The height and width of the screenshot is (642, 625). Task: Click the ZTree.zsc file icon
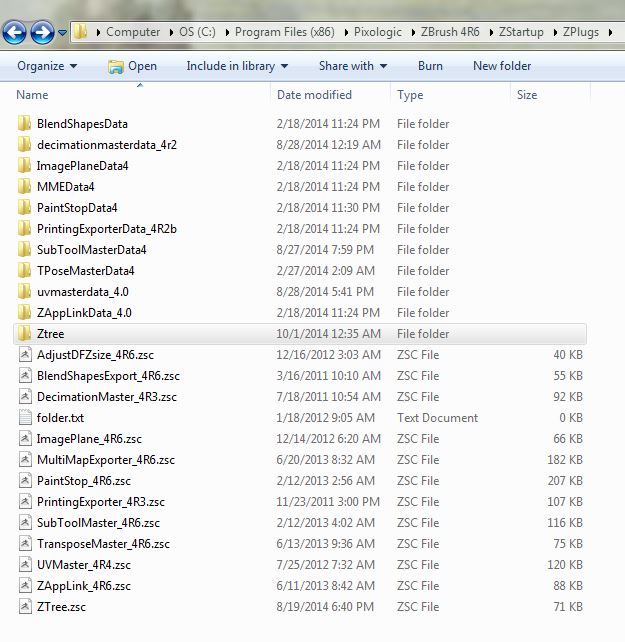click(x=25, y=606)
